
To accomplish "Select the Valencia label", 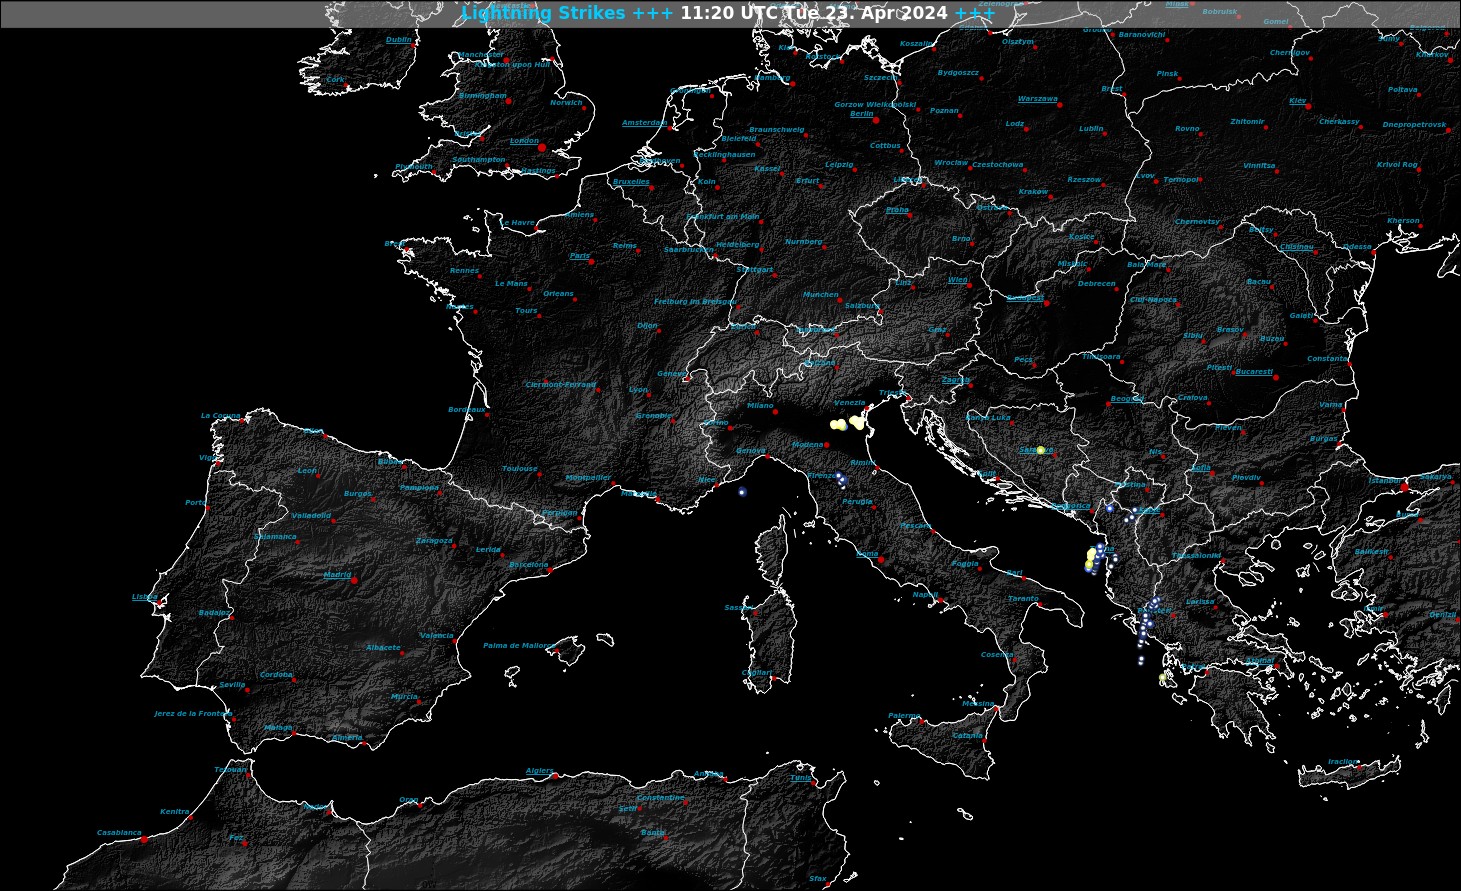I will 437,636.
